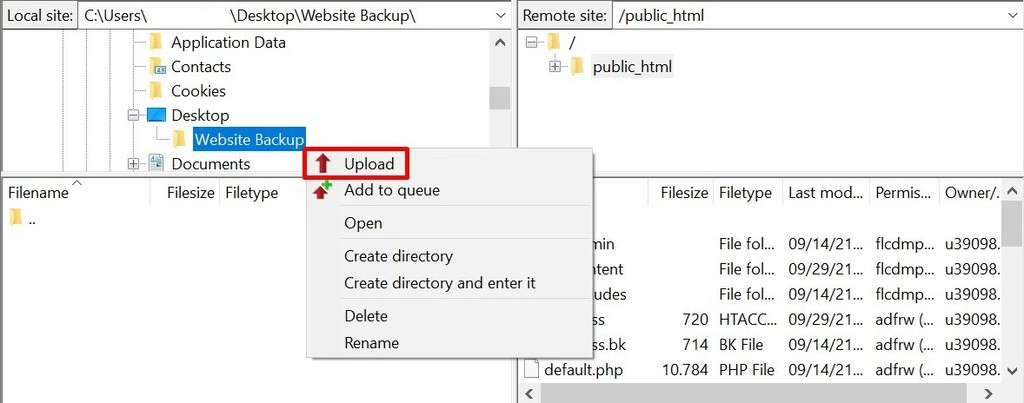Viewport: 1024px width, 403px height.
Task: Click the red Upload arrow icon
Action: pos(323,164)
